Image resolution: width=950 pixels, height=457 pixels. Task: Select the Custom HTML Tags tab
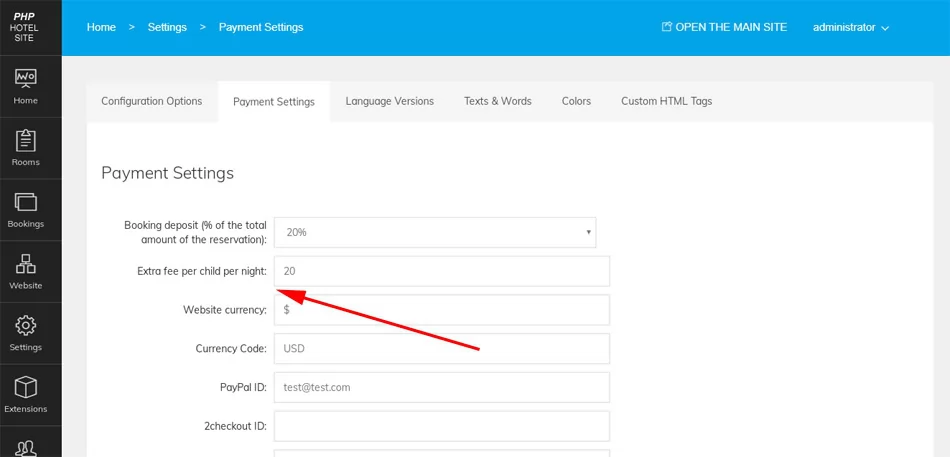666,101
